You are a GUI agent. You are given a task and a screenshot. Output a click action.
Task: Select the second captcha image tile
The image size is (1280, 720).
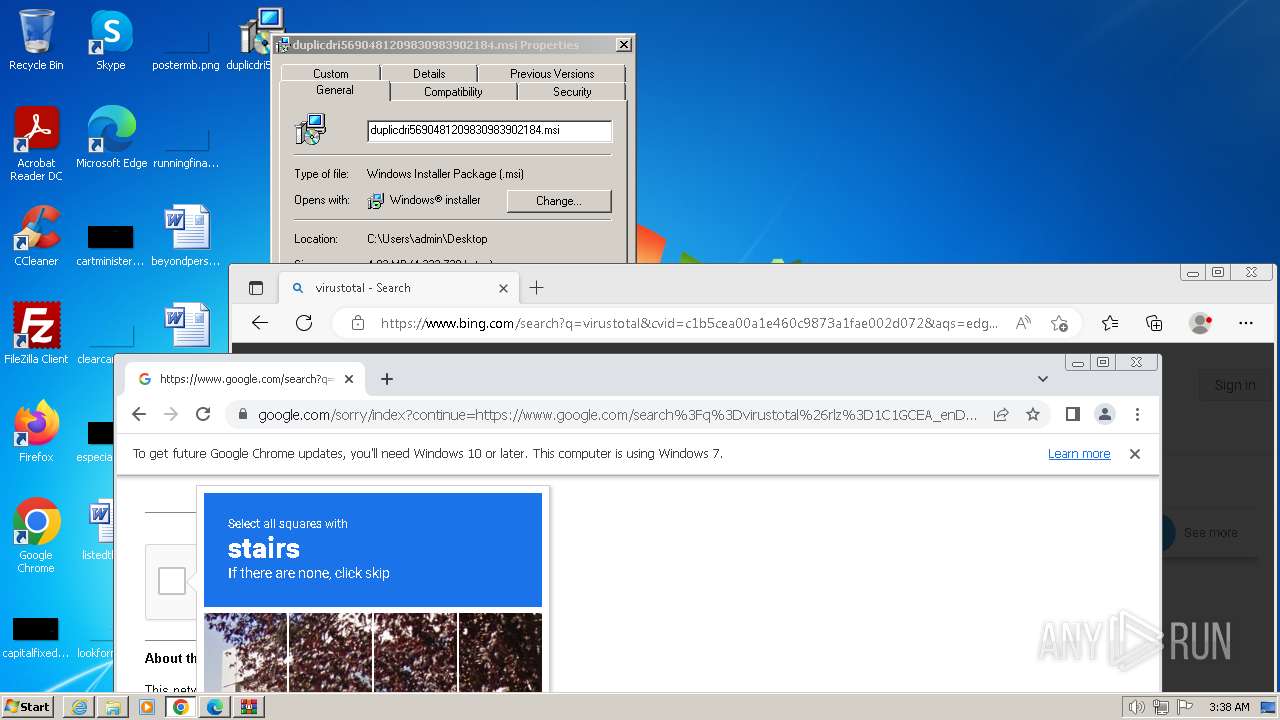(x=330, y=653)
